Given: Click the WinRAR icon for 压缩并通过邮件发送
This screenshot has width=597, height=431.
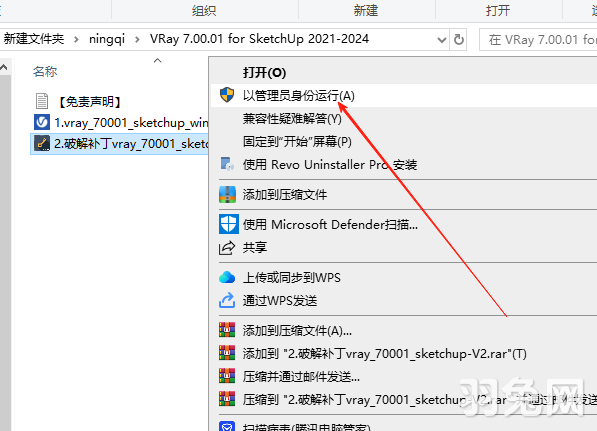Looking at the screenshot, I should [227, 376].
